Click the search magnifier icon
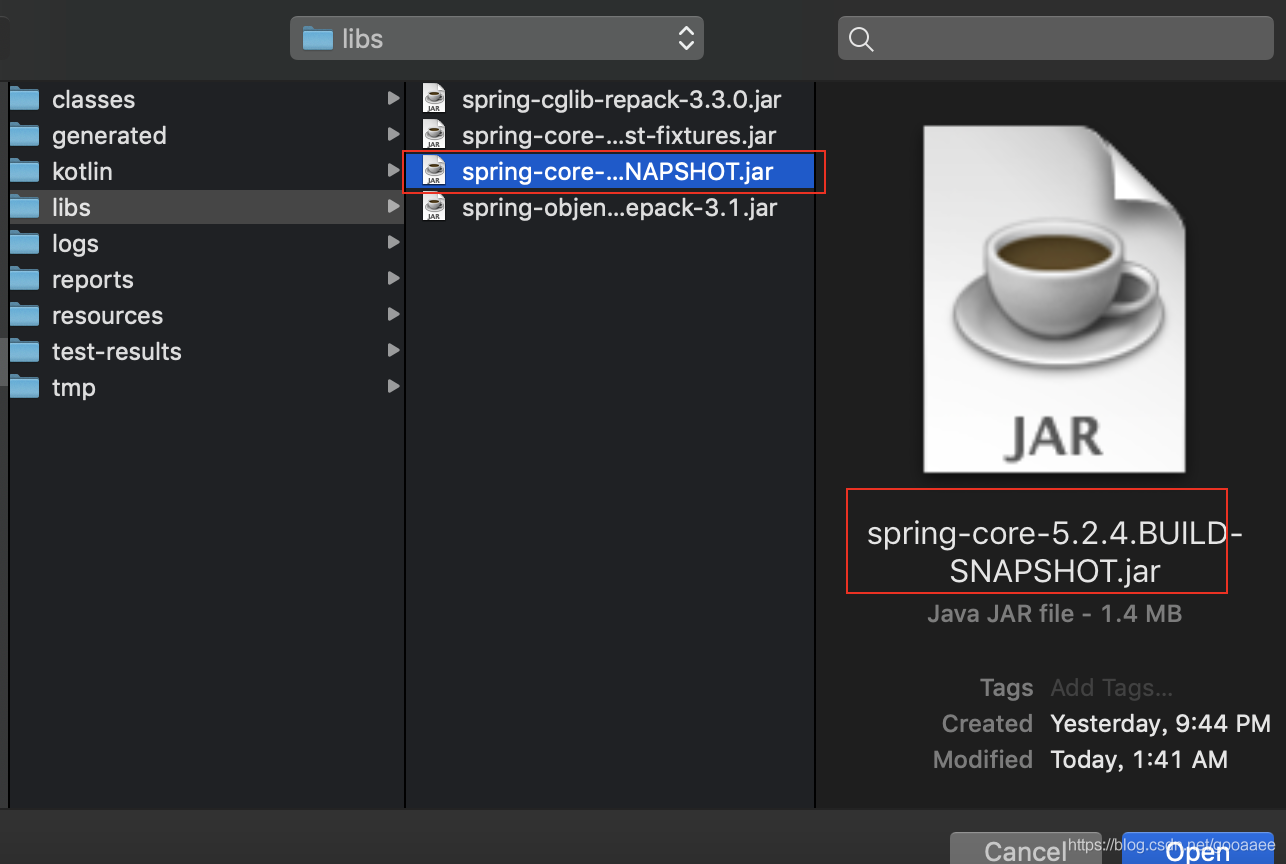The height and width of the screenshot is (864, 1286). [x=860, y=39]
